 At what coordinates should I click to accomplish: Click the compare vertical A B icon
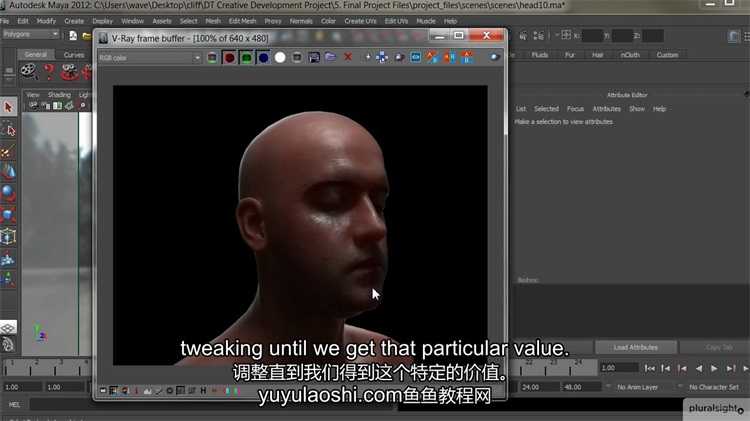[466, 58]
